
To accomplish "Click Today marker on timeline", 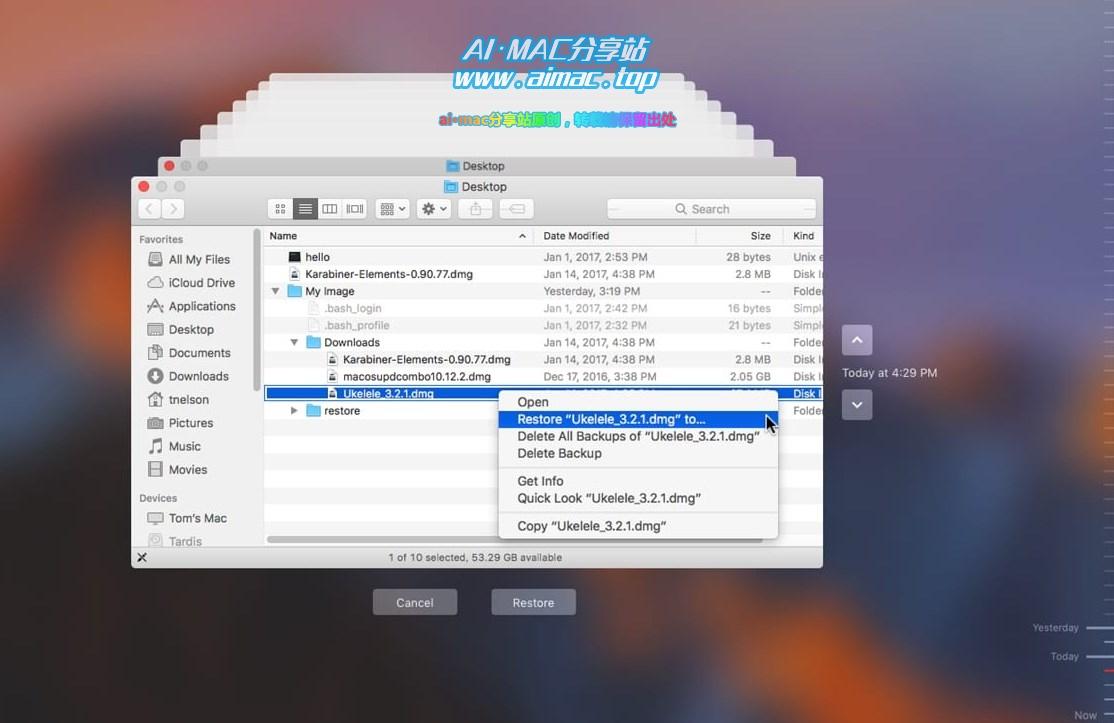I will [1064, 656].
